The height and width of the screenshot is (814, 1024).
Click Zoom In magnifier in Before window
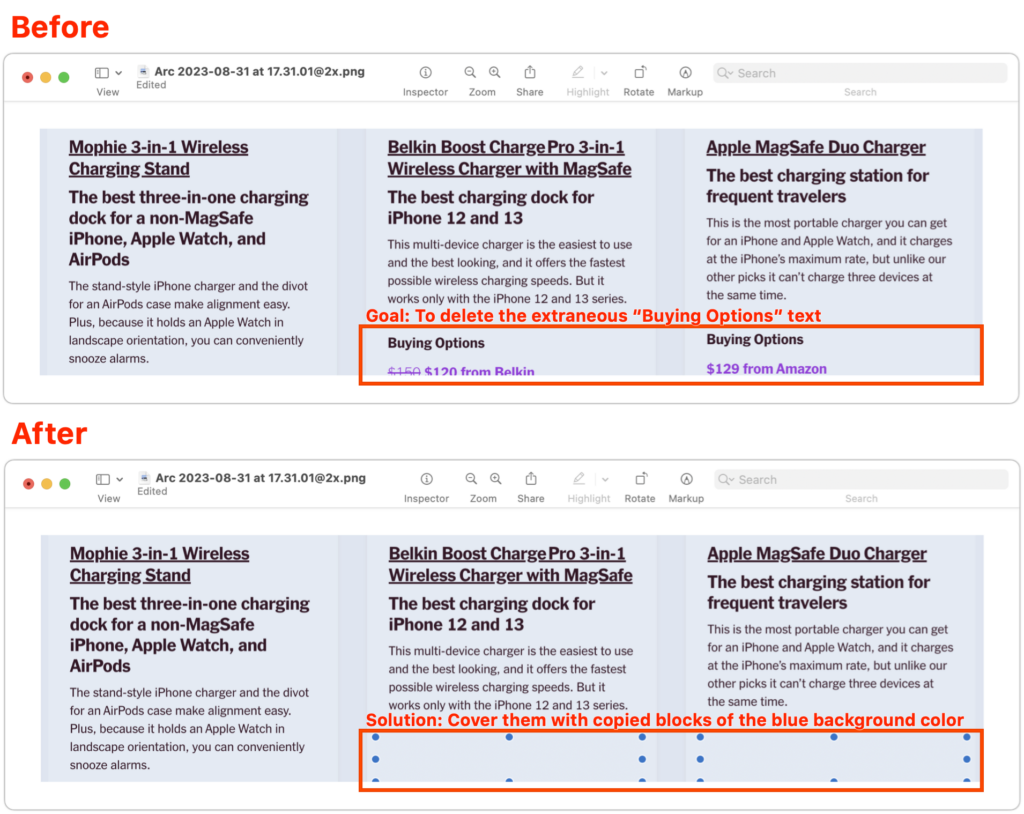pos(495,73)
